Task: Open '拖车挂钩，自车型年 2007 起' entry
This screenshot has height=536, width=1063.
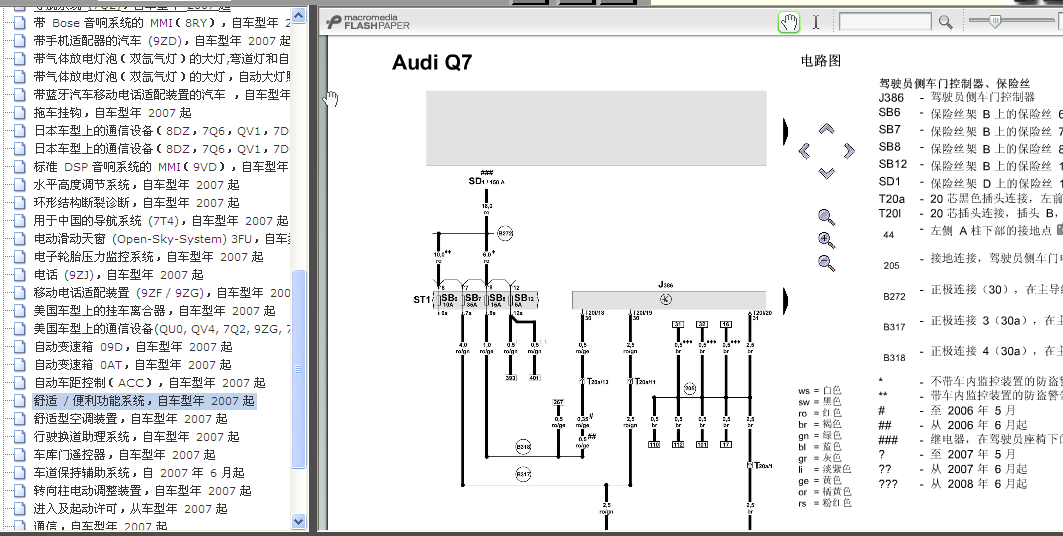Action: click(x=113, y=112)
